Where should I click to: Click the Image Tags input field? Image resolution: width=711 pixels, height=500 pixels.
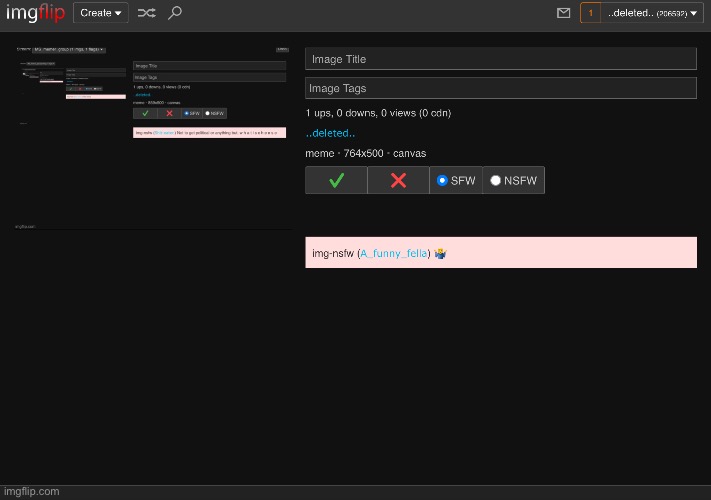pos(500,88)
